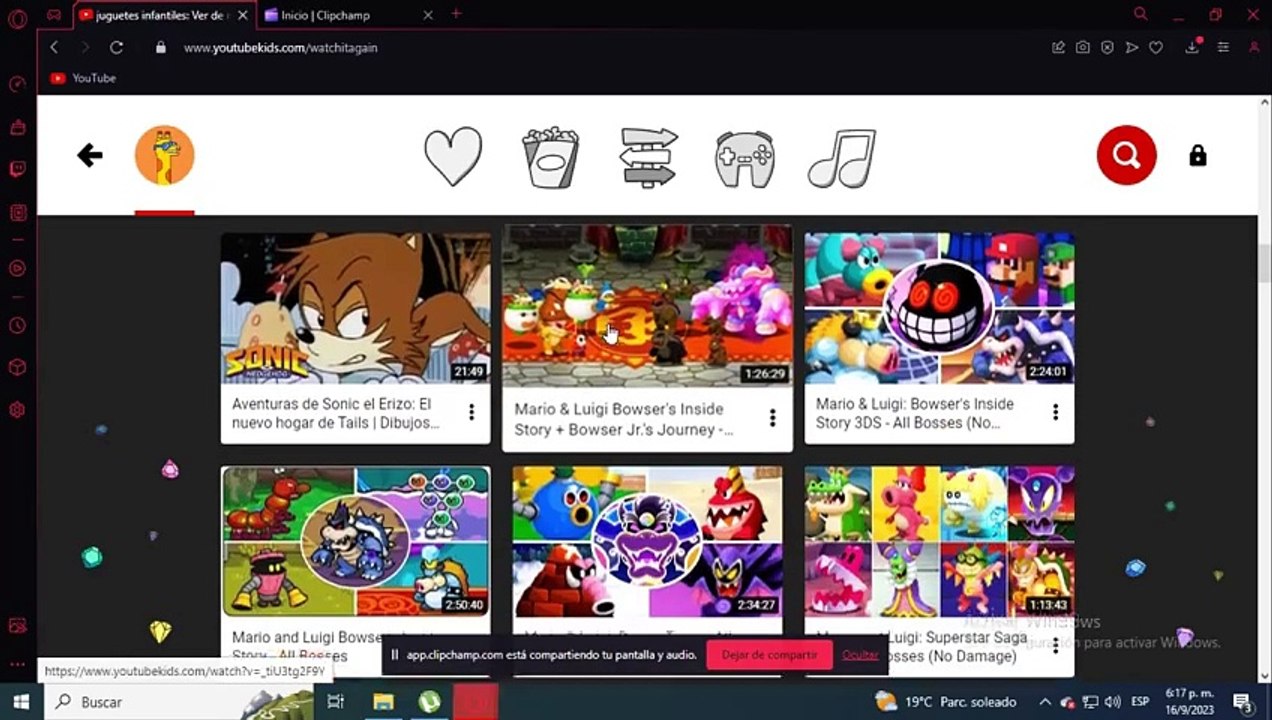The width and height of the screenshot is (1272, 720).
Task: Open options menu for Bowser Jr.'s Journey video
Action: click(772, 418)
